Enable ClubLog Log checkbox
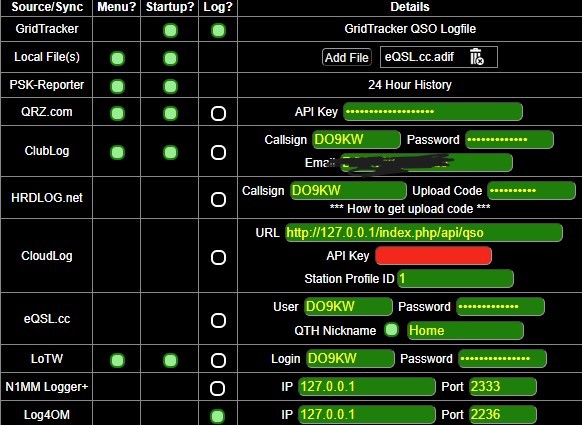 tap(218, 152)
